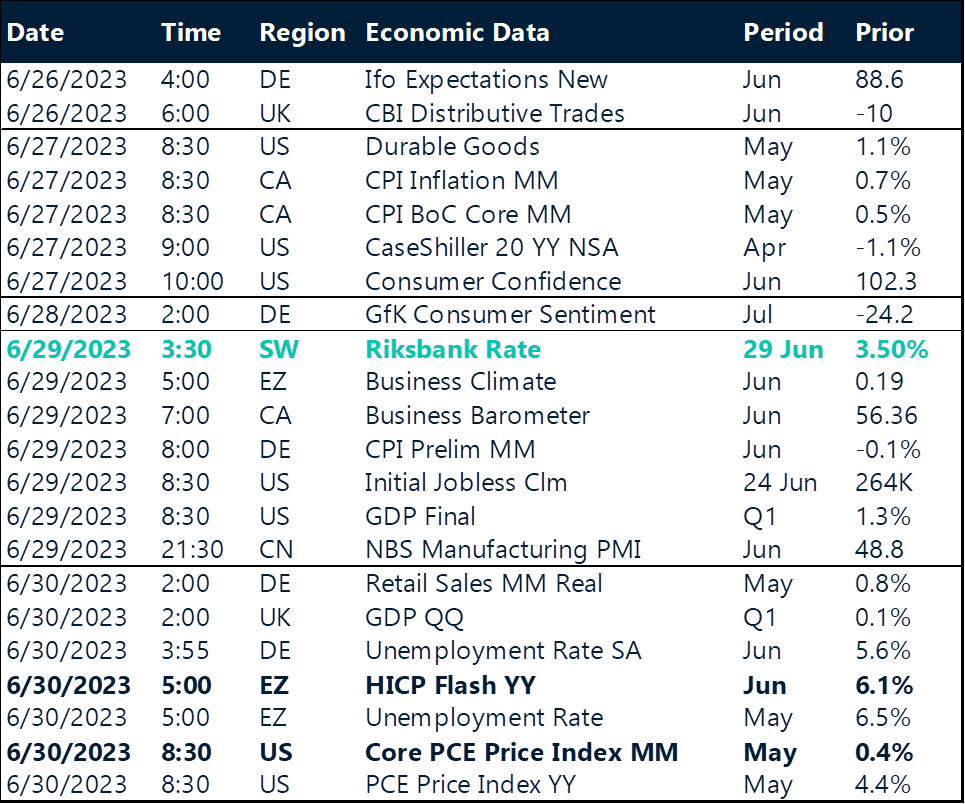Sort by the Prior column header

pos(884,32)
